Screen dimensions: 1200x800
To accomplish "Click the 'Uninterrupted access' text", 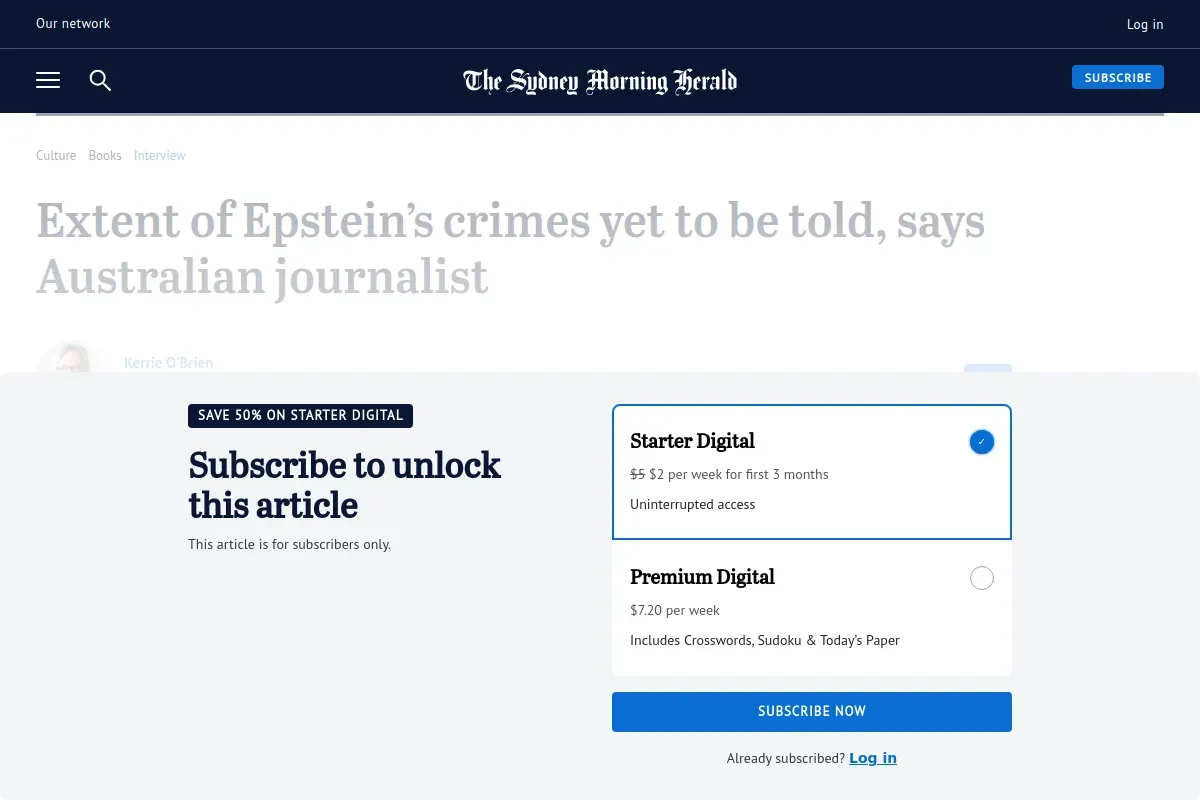I will coord(693,504).
